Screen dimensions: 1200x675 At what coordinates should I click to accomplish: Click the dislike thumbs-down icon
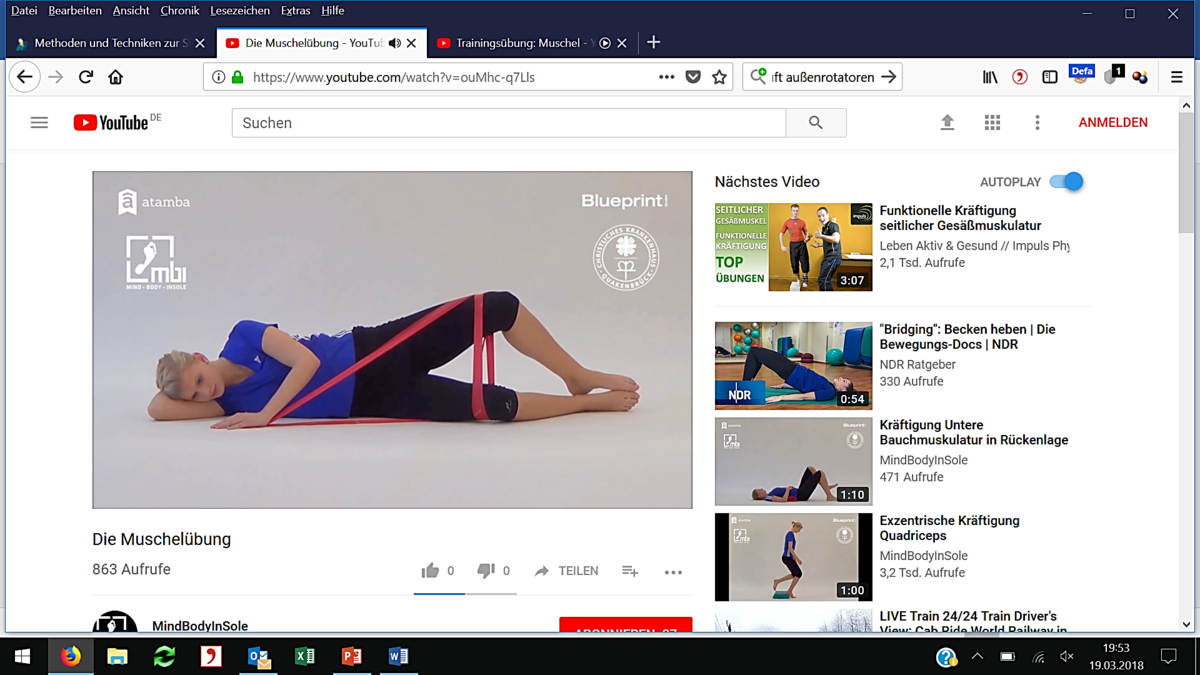486,571
